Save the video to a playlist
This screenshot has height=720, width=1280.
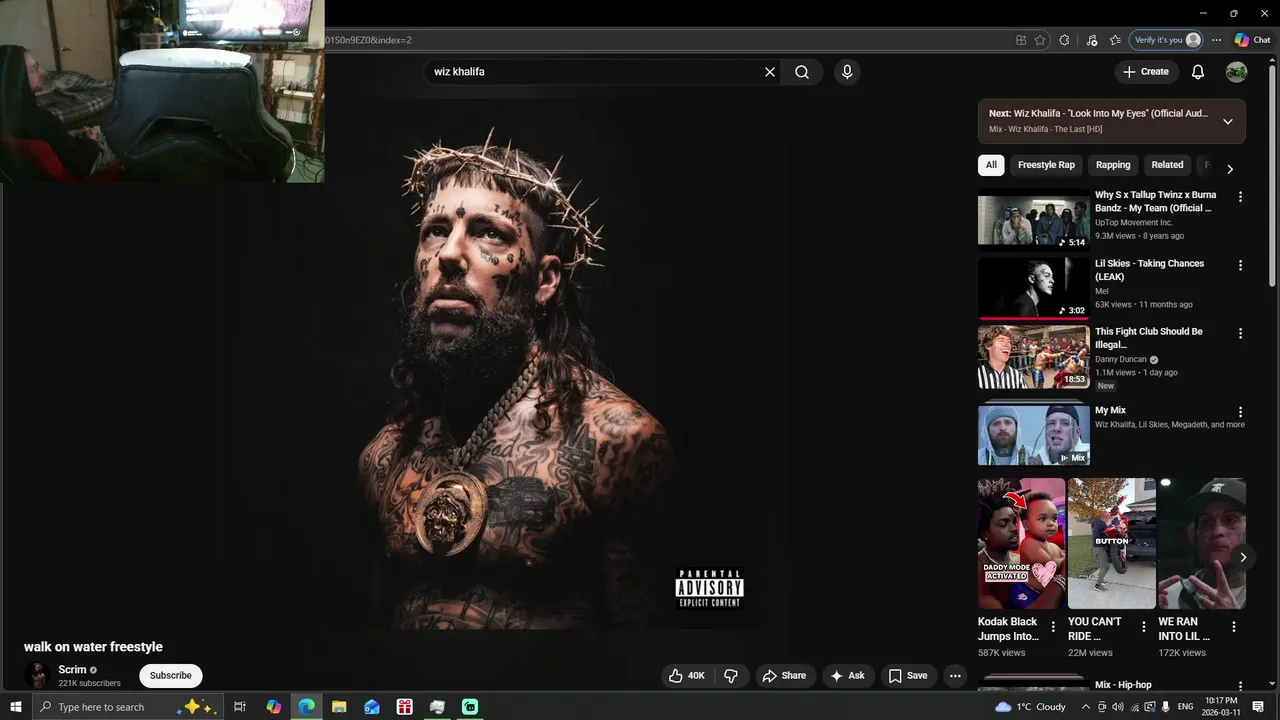coord(908,676)
